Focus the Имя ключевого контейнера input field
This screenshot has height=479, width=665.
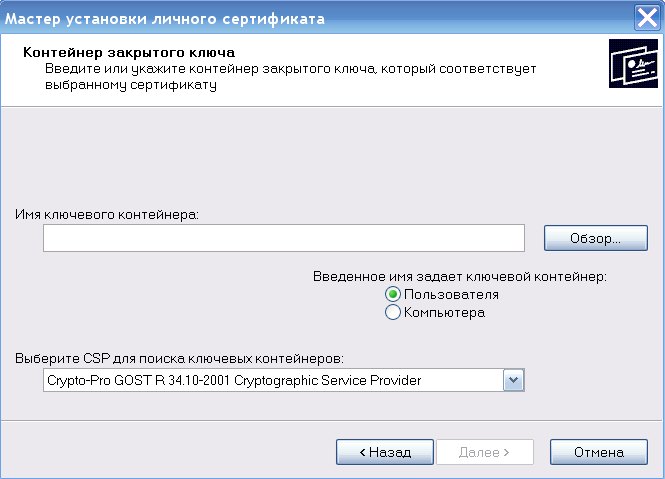coord(284,238)
